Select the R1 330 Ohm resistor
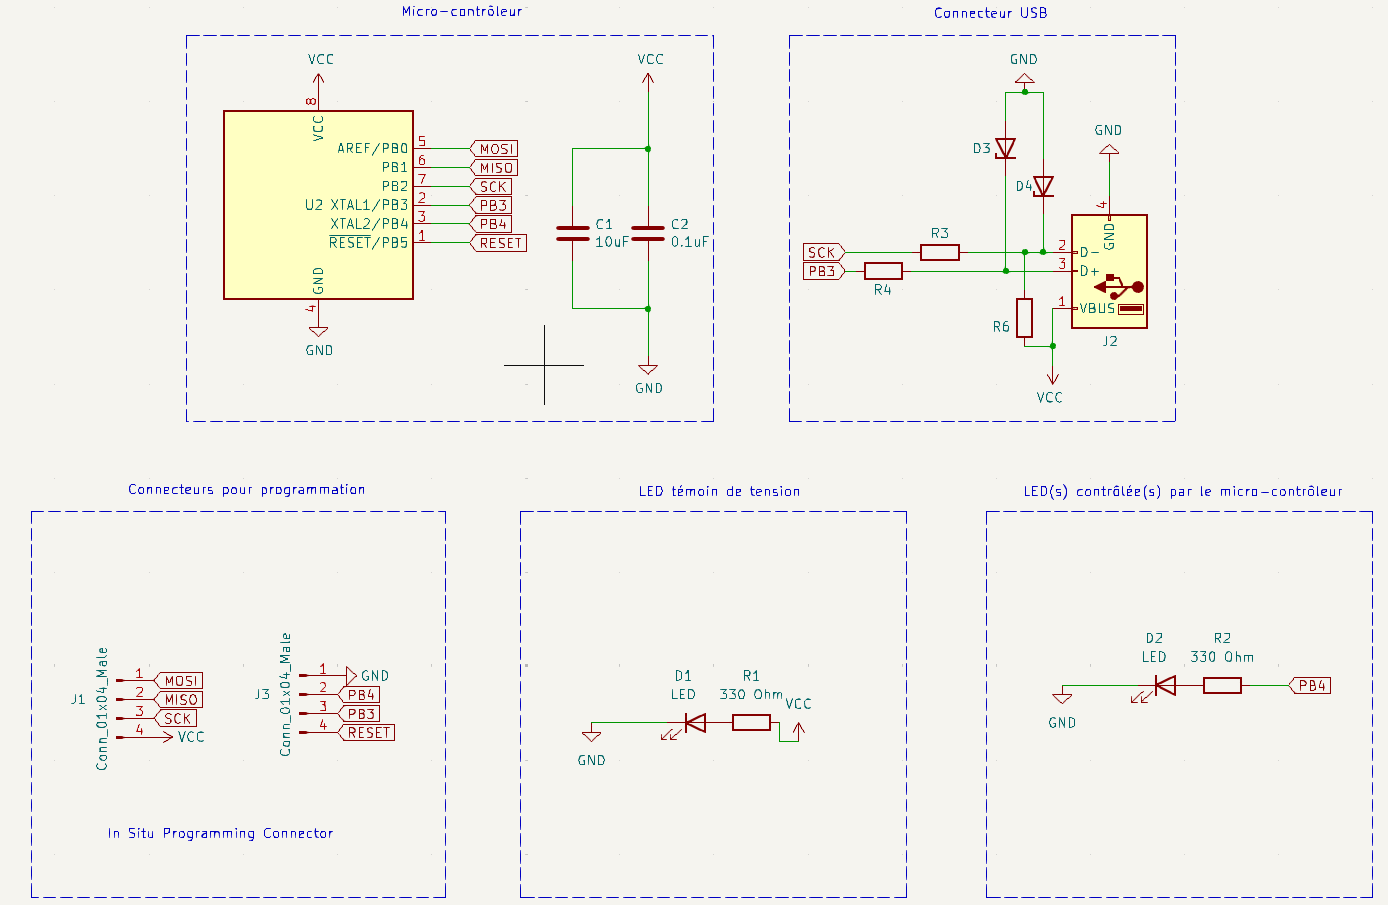1388x905 pixels. click(751, 723)
